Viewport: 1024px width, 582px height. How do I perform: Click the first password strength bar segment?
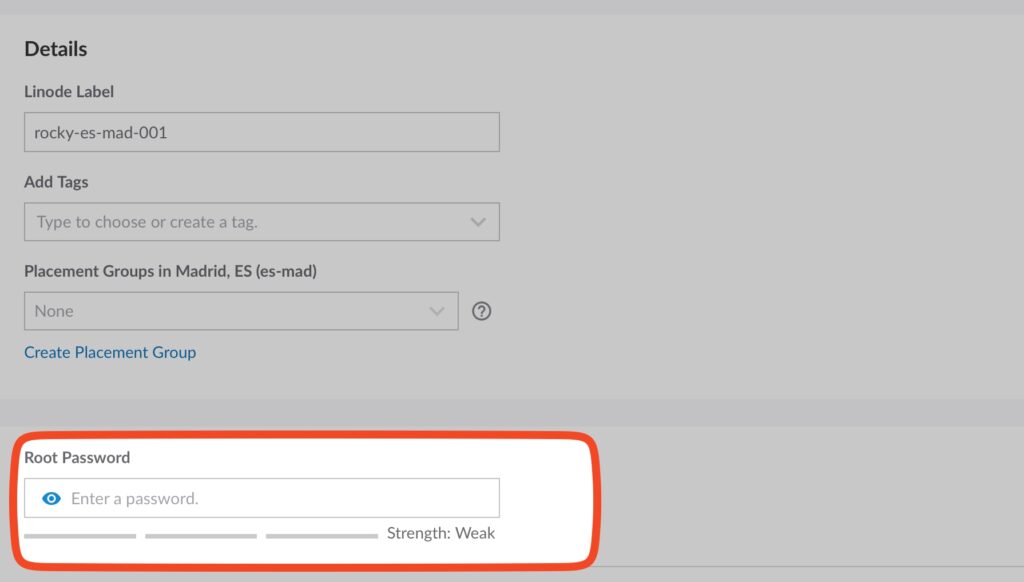pos(80,536)
